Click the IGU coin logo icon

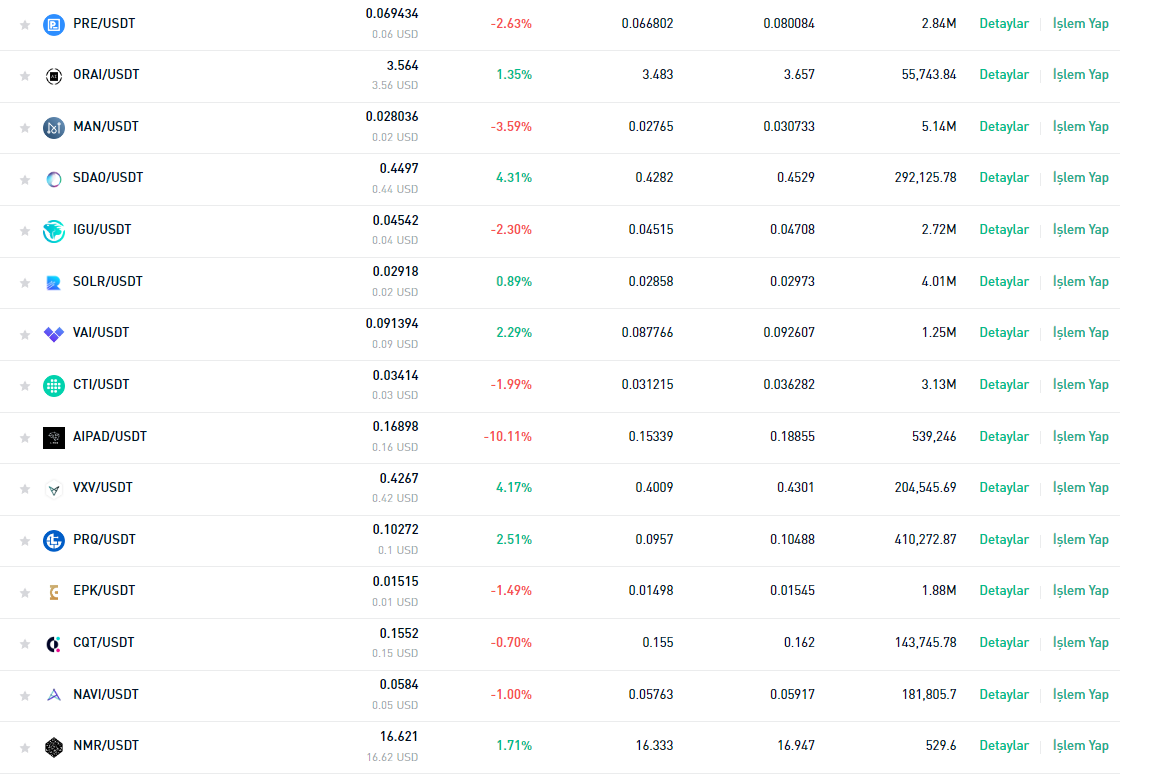point(54,231)
